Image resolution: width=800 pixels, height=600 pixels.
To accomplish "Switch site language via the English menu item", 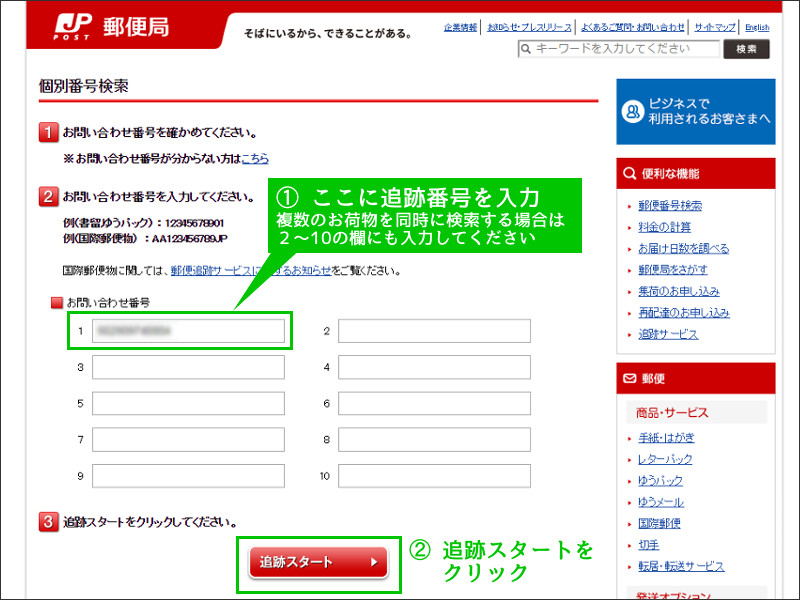I will point(757,26).
